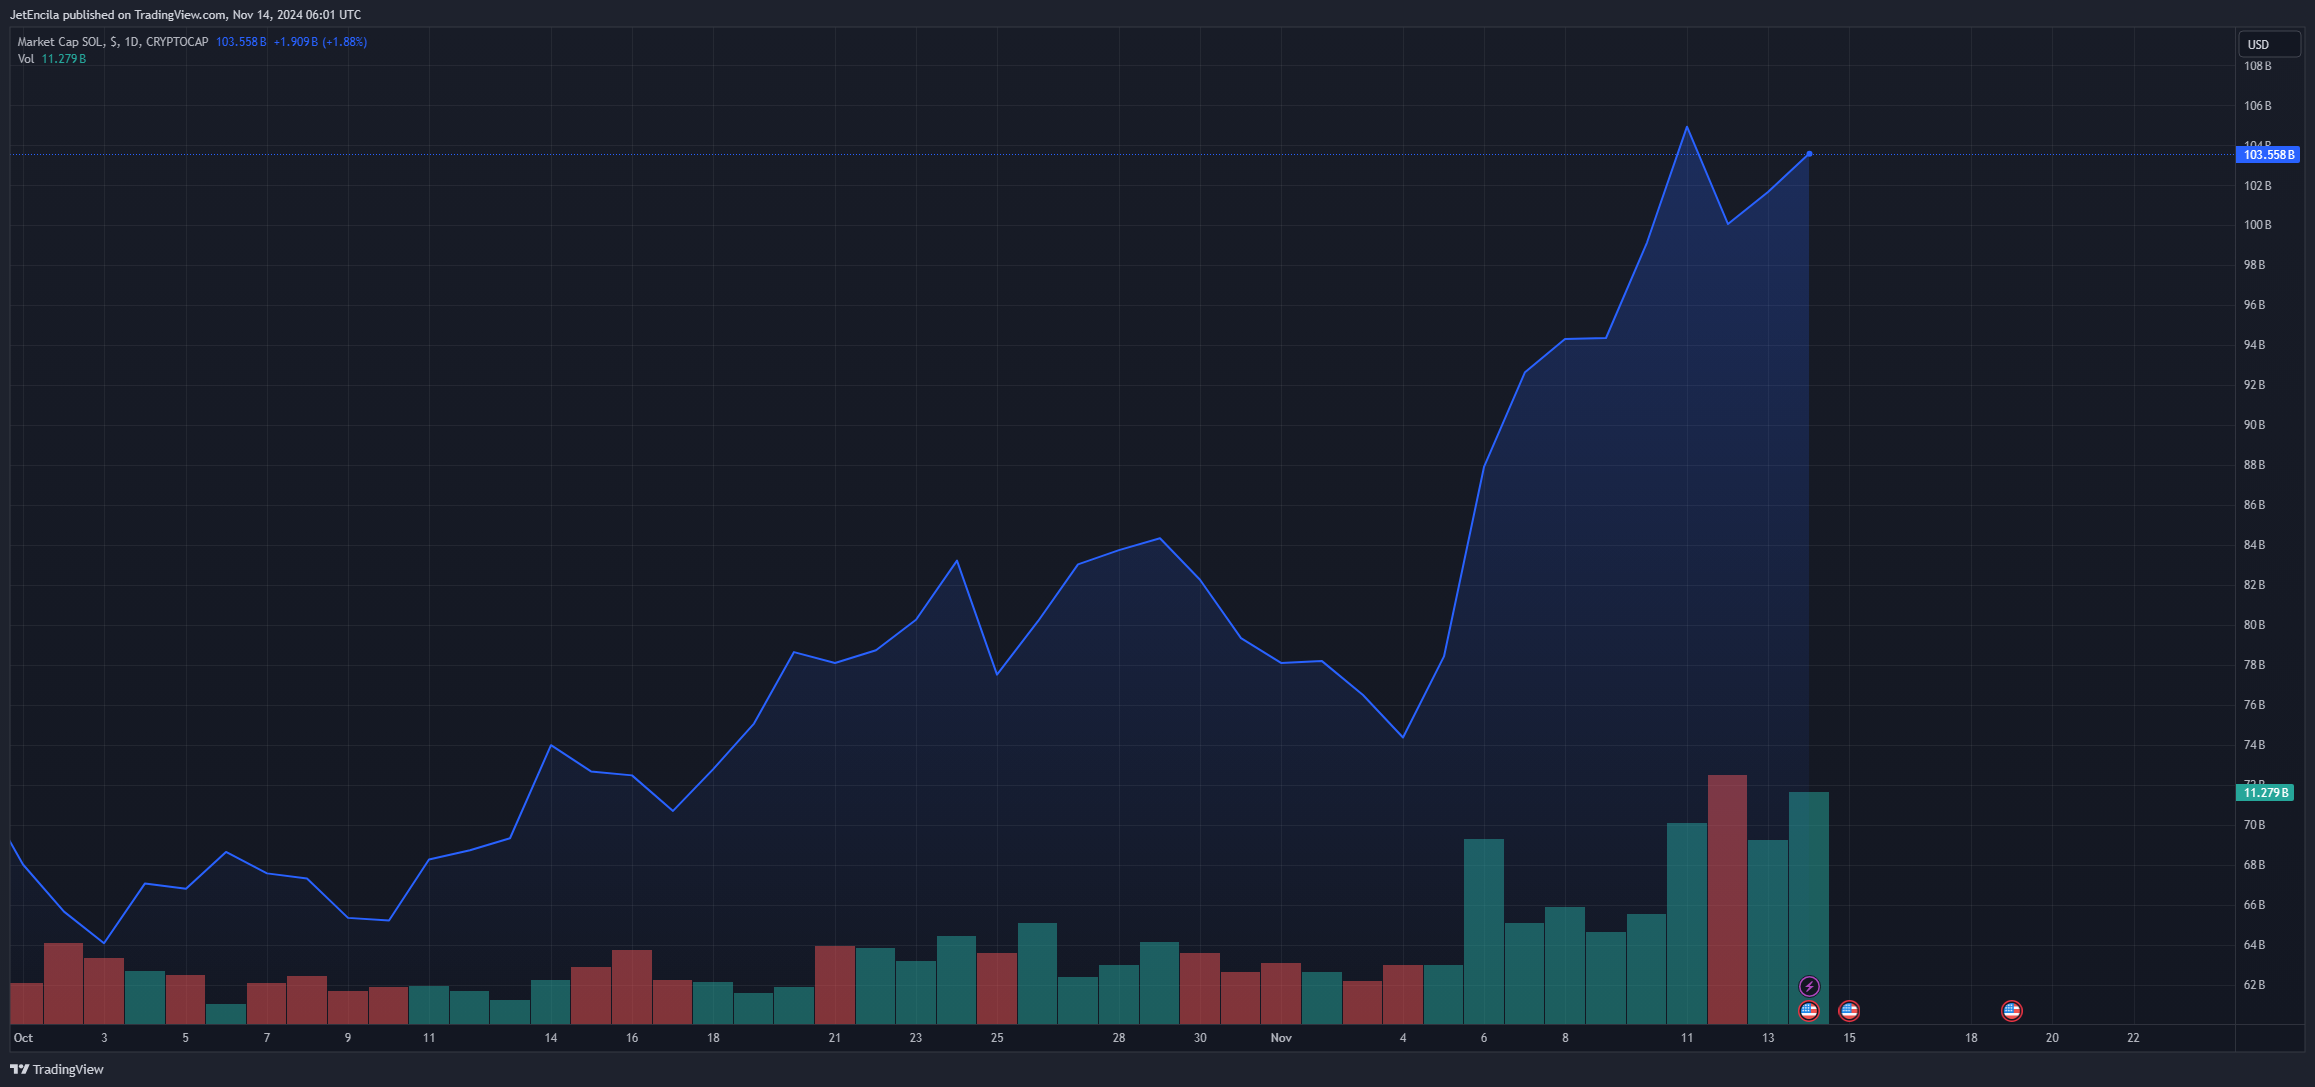This screenshot has width=2315, height=1087.
Task: Click the tall red volume bar
Action: pos(1727,898)
